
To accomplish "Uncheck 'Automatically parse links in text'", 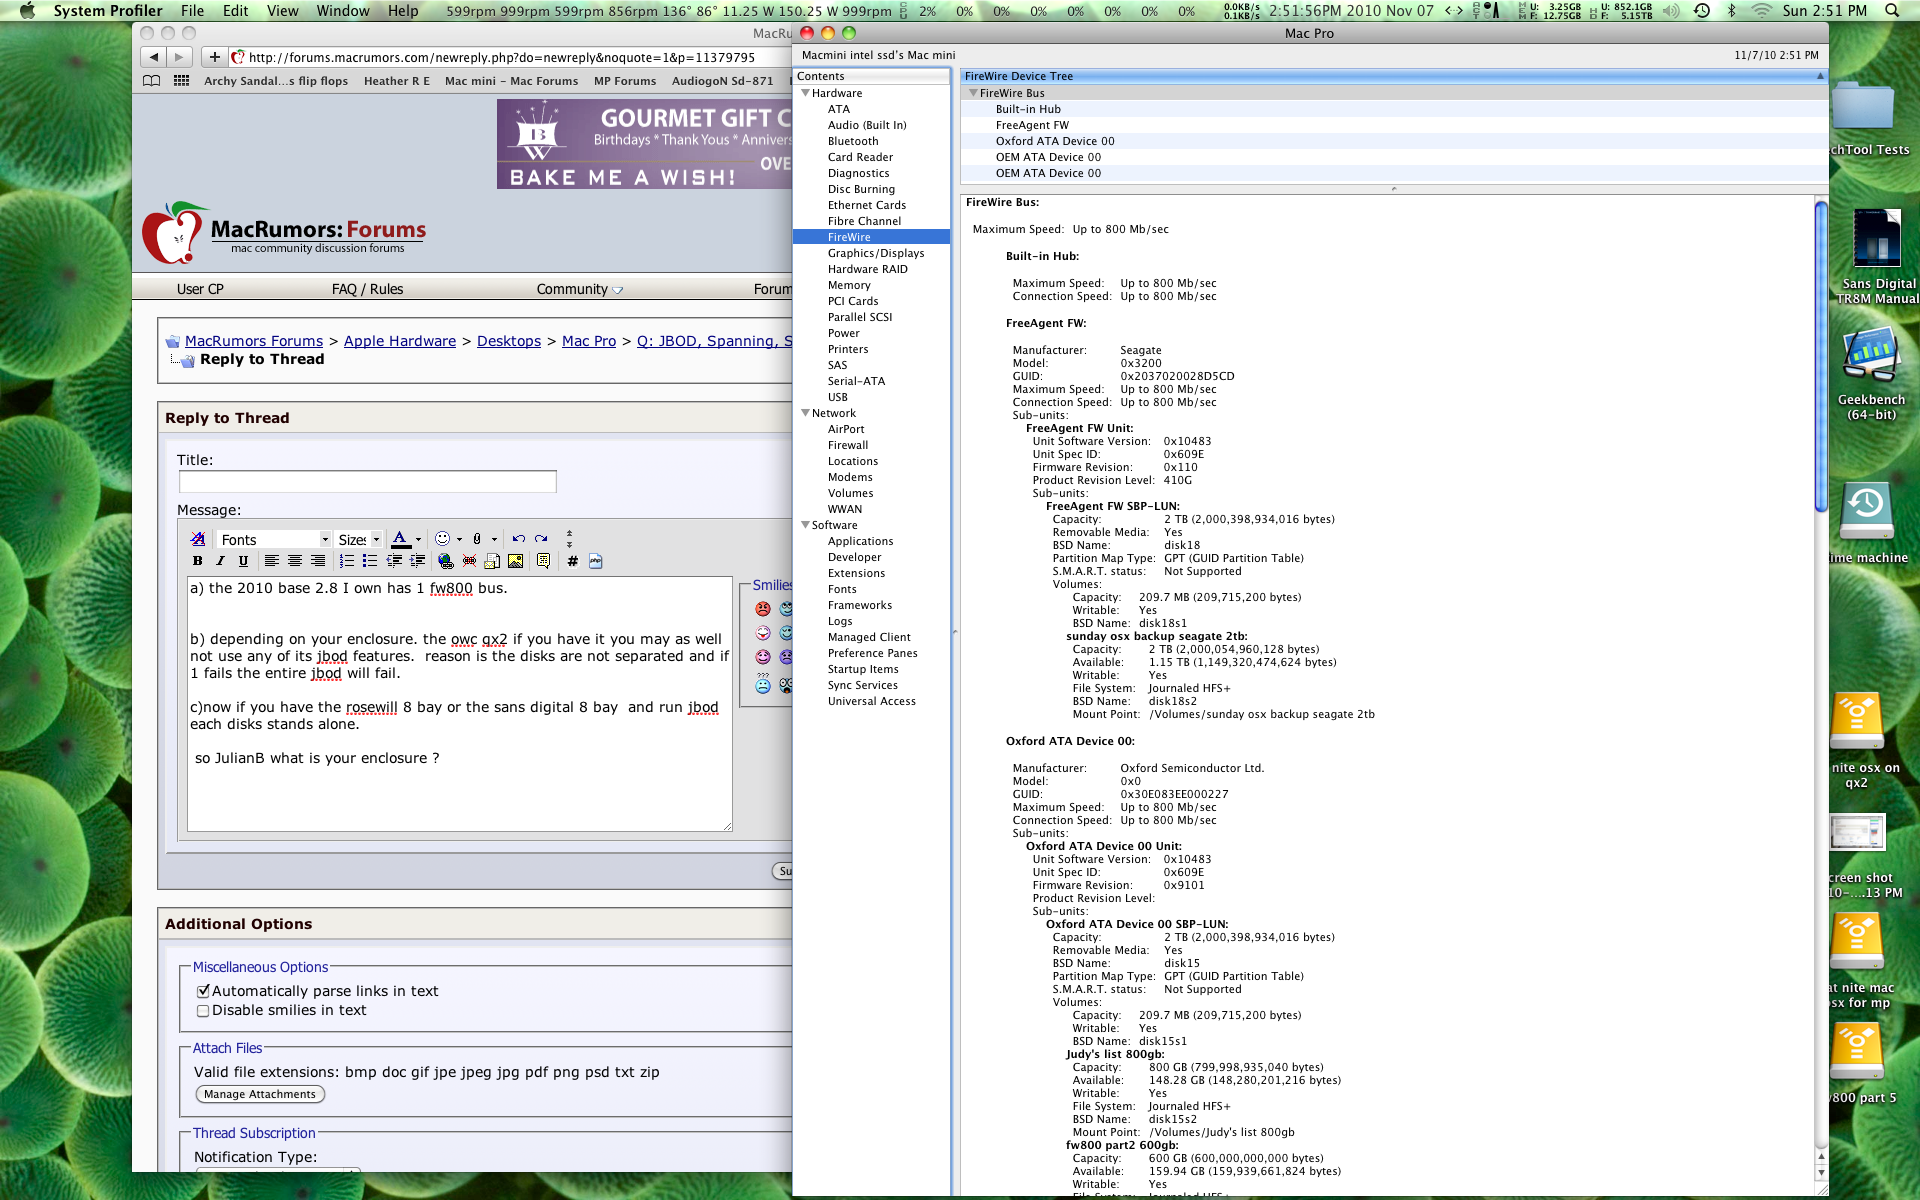I will (x=203, y=990).
